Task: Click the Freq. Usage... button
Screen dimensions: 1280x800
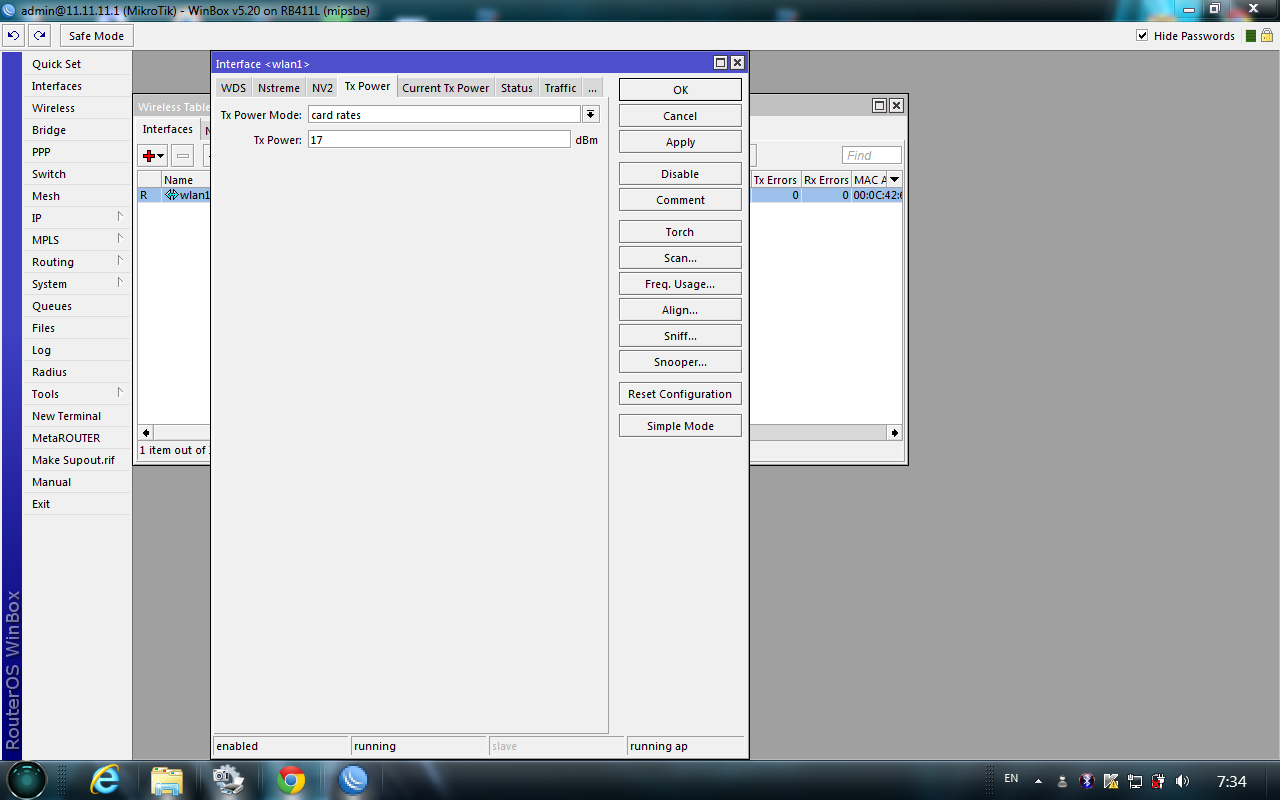Action: coord(680,284)
